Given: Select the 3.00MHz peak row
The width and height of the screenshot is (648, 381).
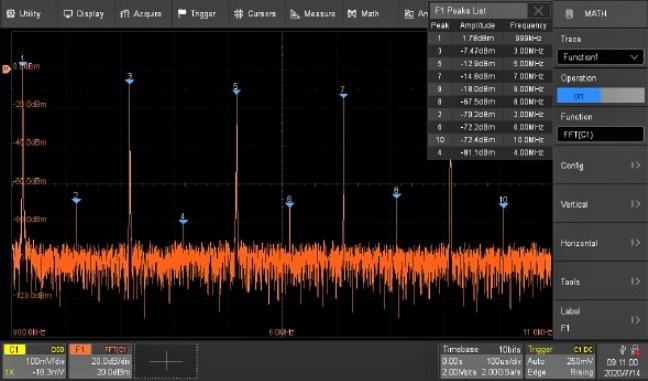Looking at the screenshot, I should tap(490, 51).
